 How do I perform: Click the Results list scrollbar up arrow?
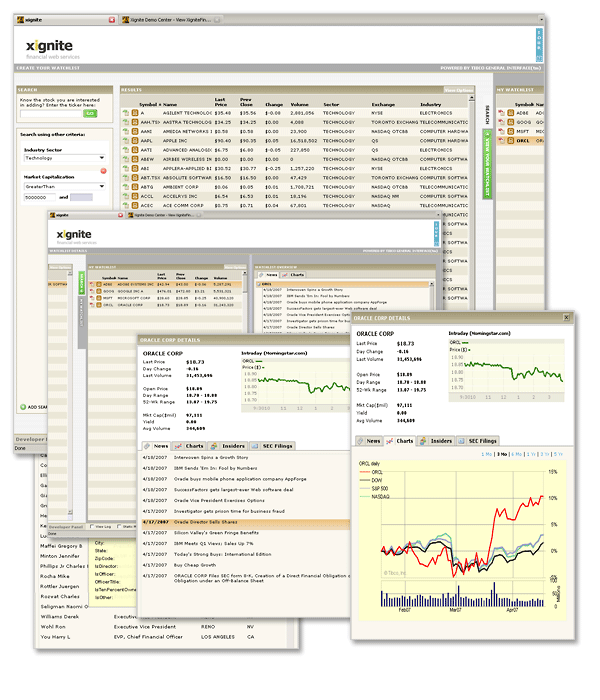[471, 98]
